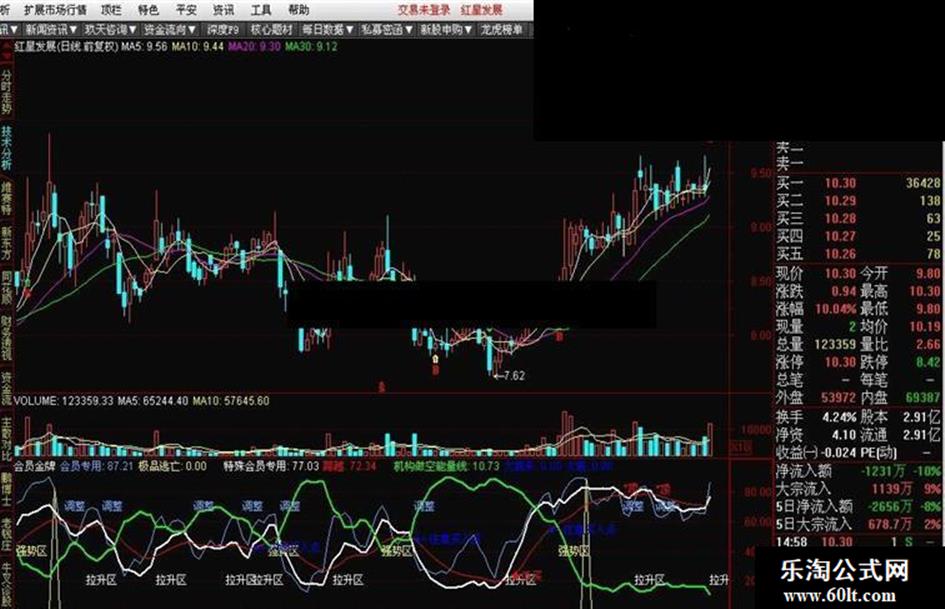
Task: Switch to the 新东方 sidebar tab
Action: [x=7, y=244]
